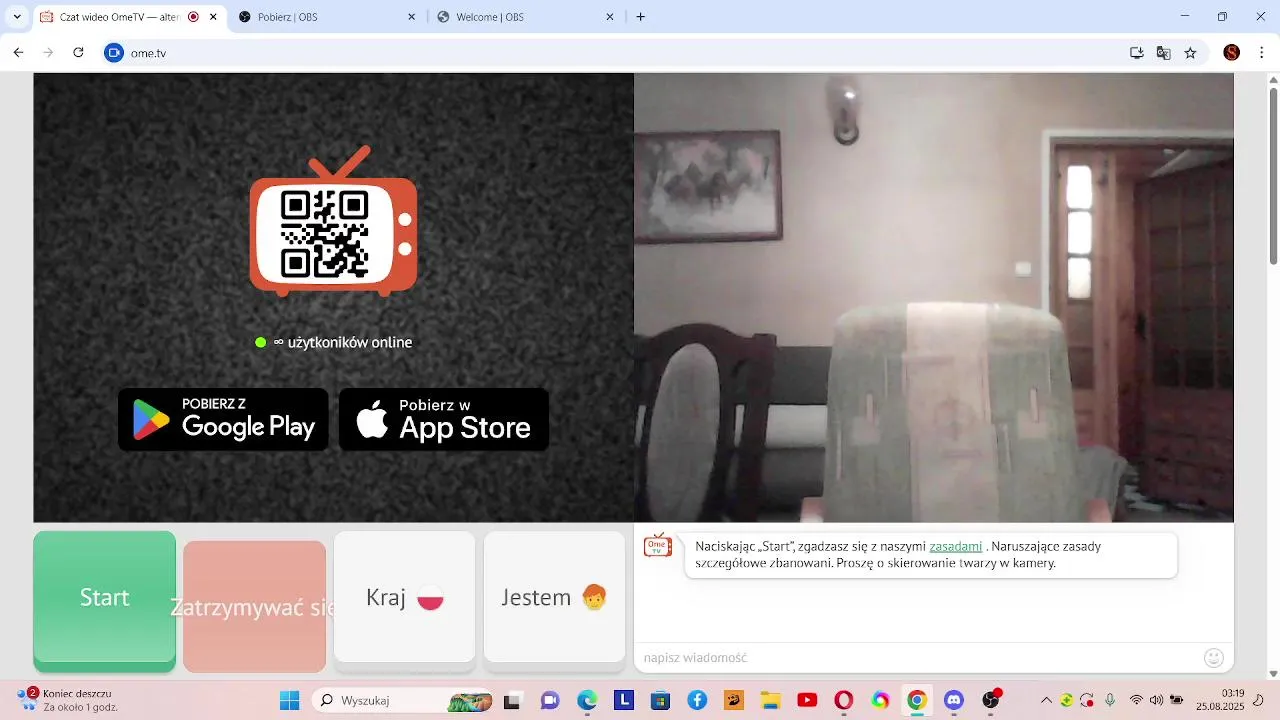Open File Explorer from the taskbar
Image resolution: width=1280 pixels, height=720 pixels.
tap(770, 701)
